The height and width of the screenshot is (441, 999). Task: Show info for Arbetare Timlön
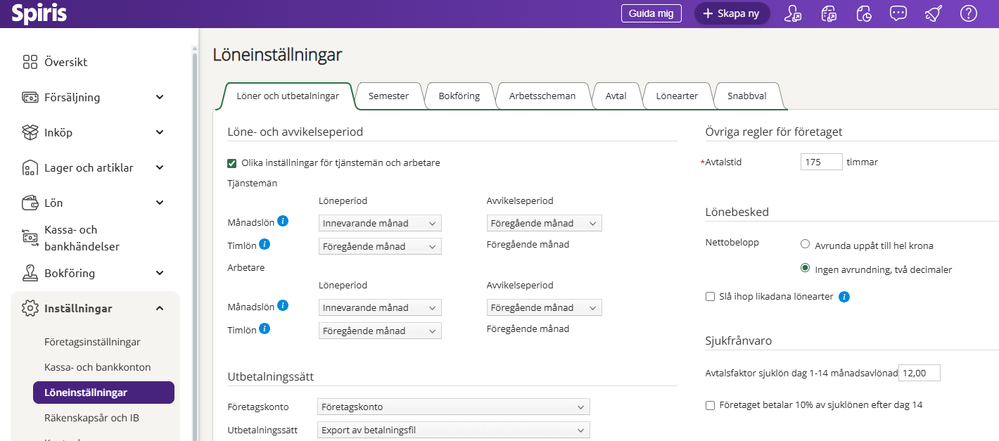[x=264, y=329]
